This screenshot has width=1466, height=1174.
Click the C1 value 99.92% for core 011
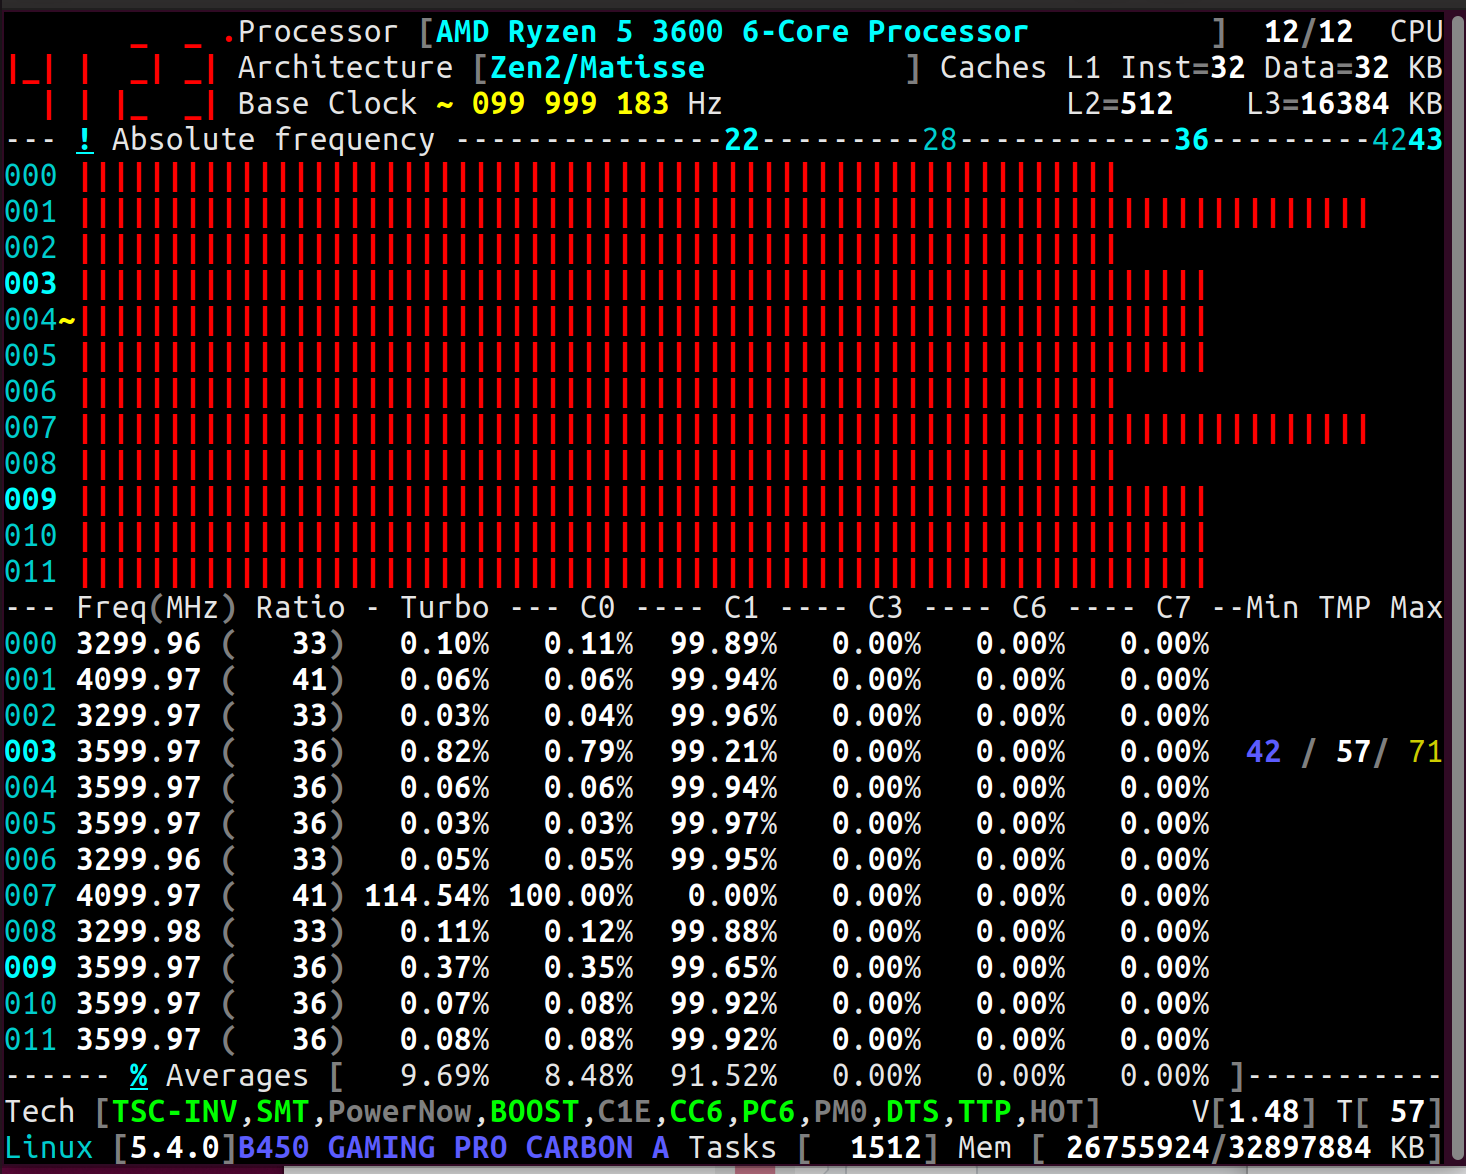724,1040
